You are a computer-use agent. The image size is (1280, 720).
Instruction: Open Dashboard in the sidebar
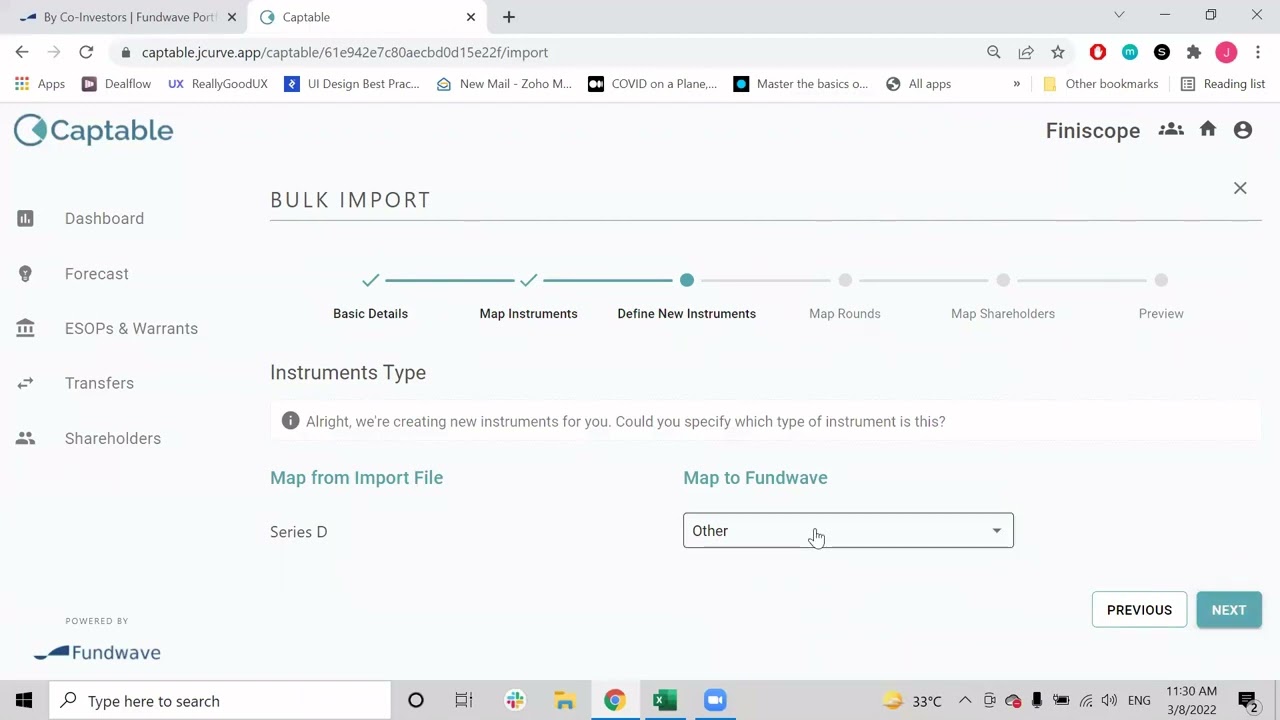[104, 218]
